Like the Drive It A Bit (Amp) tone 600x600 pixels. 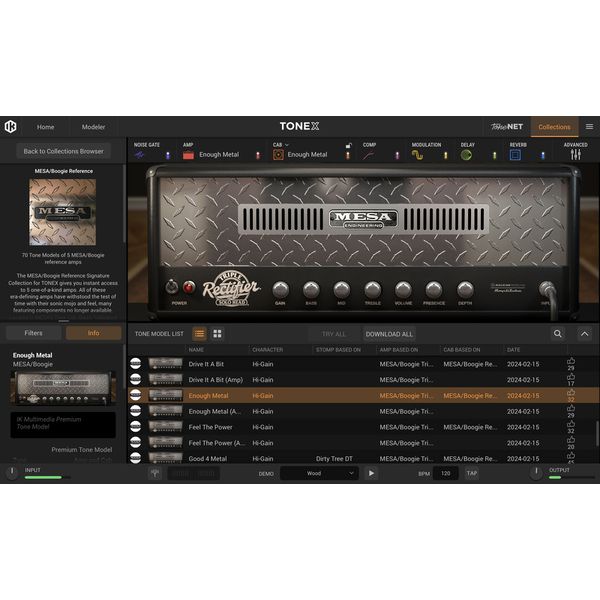click(571, 377)
